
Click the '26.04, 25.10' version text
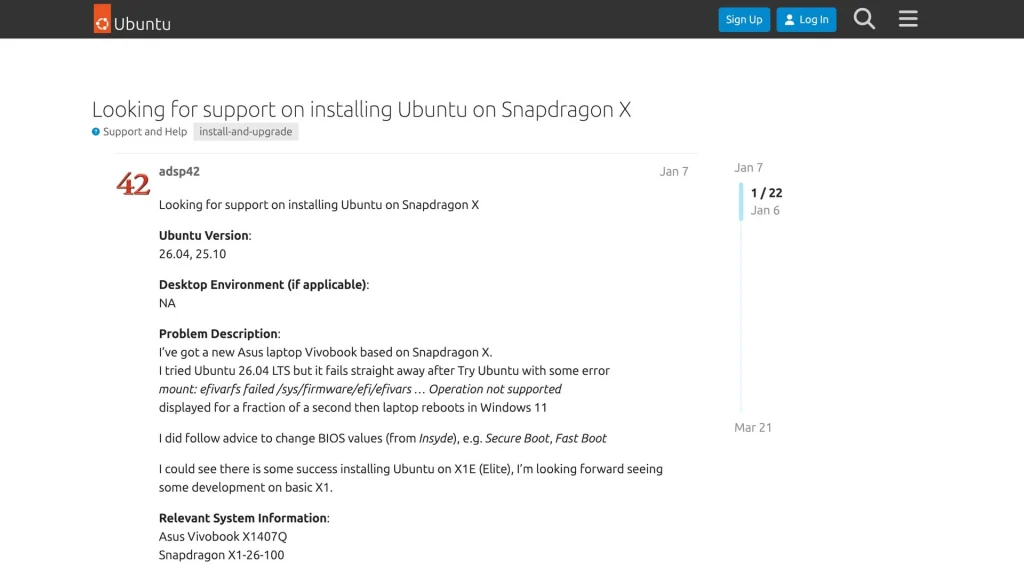pos(192,254)
